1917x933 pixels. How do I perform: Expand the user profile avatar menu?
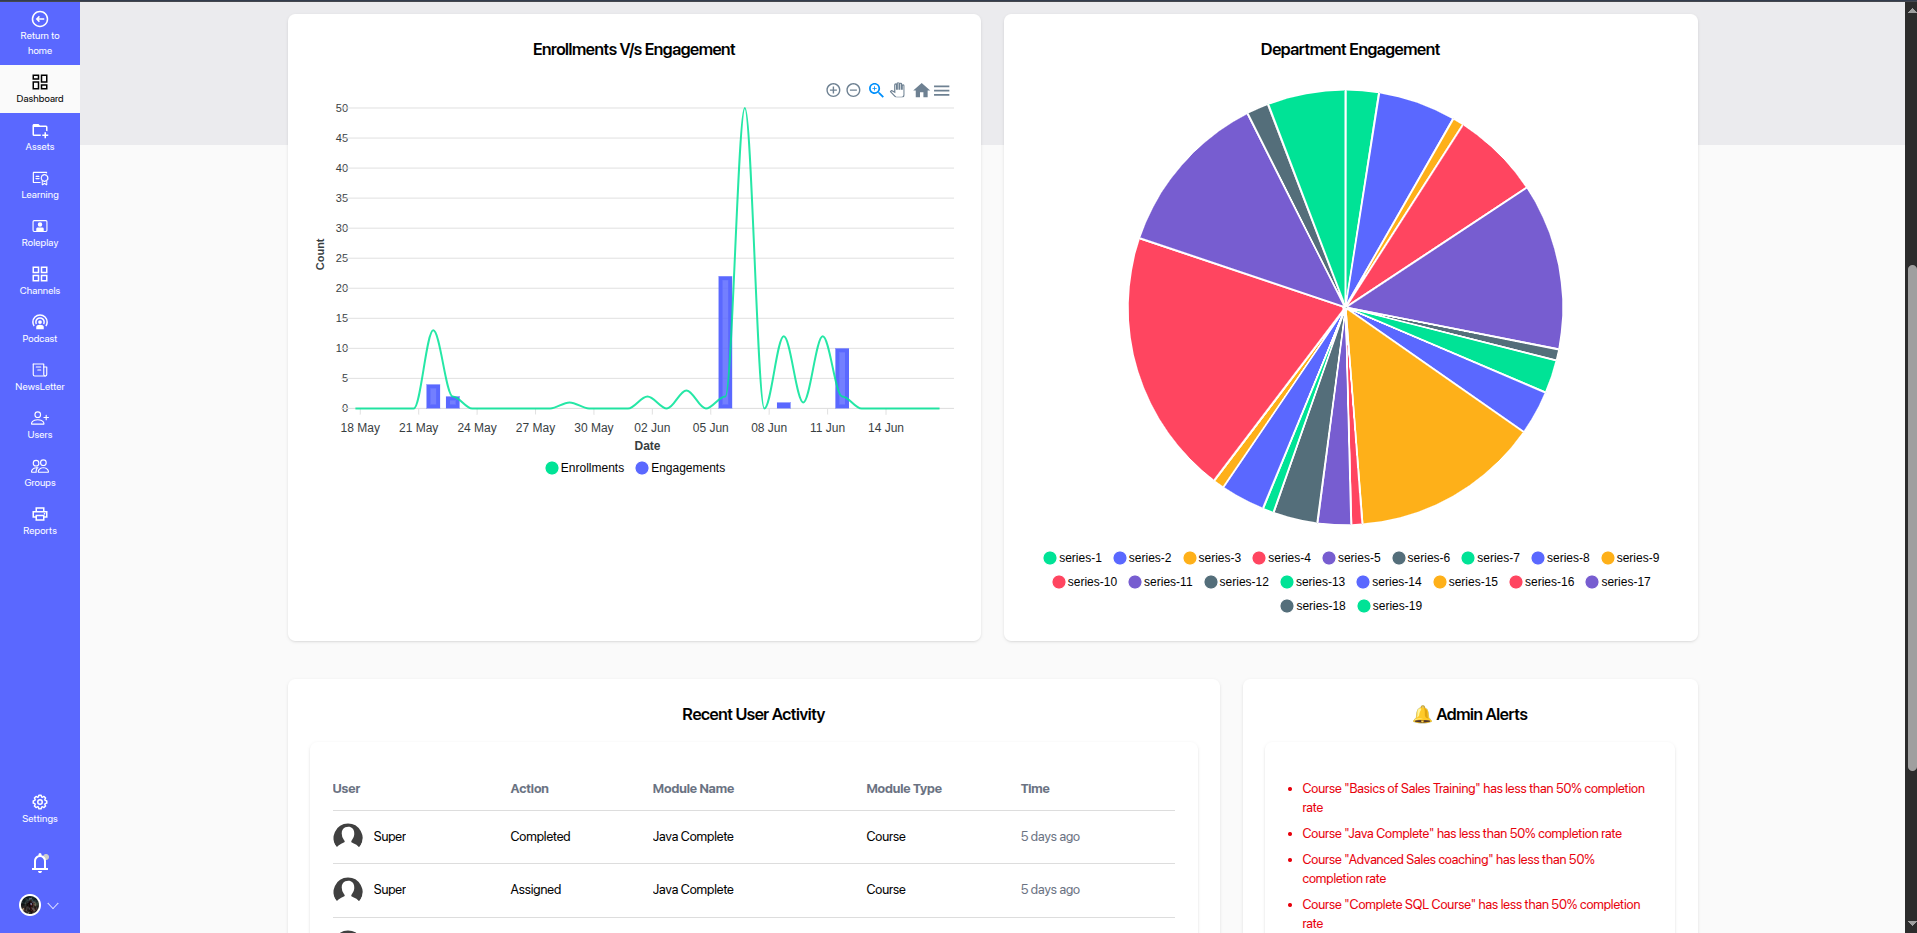click(30, 905)
